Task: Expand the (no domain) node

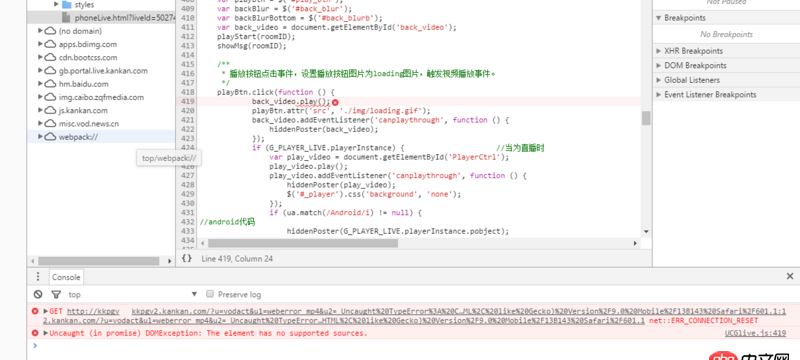Action: tap(40, 31)
